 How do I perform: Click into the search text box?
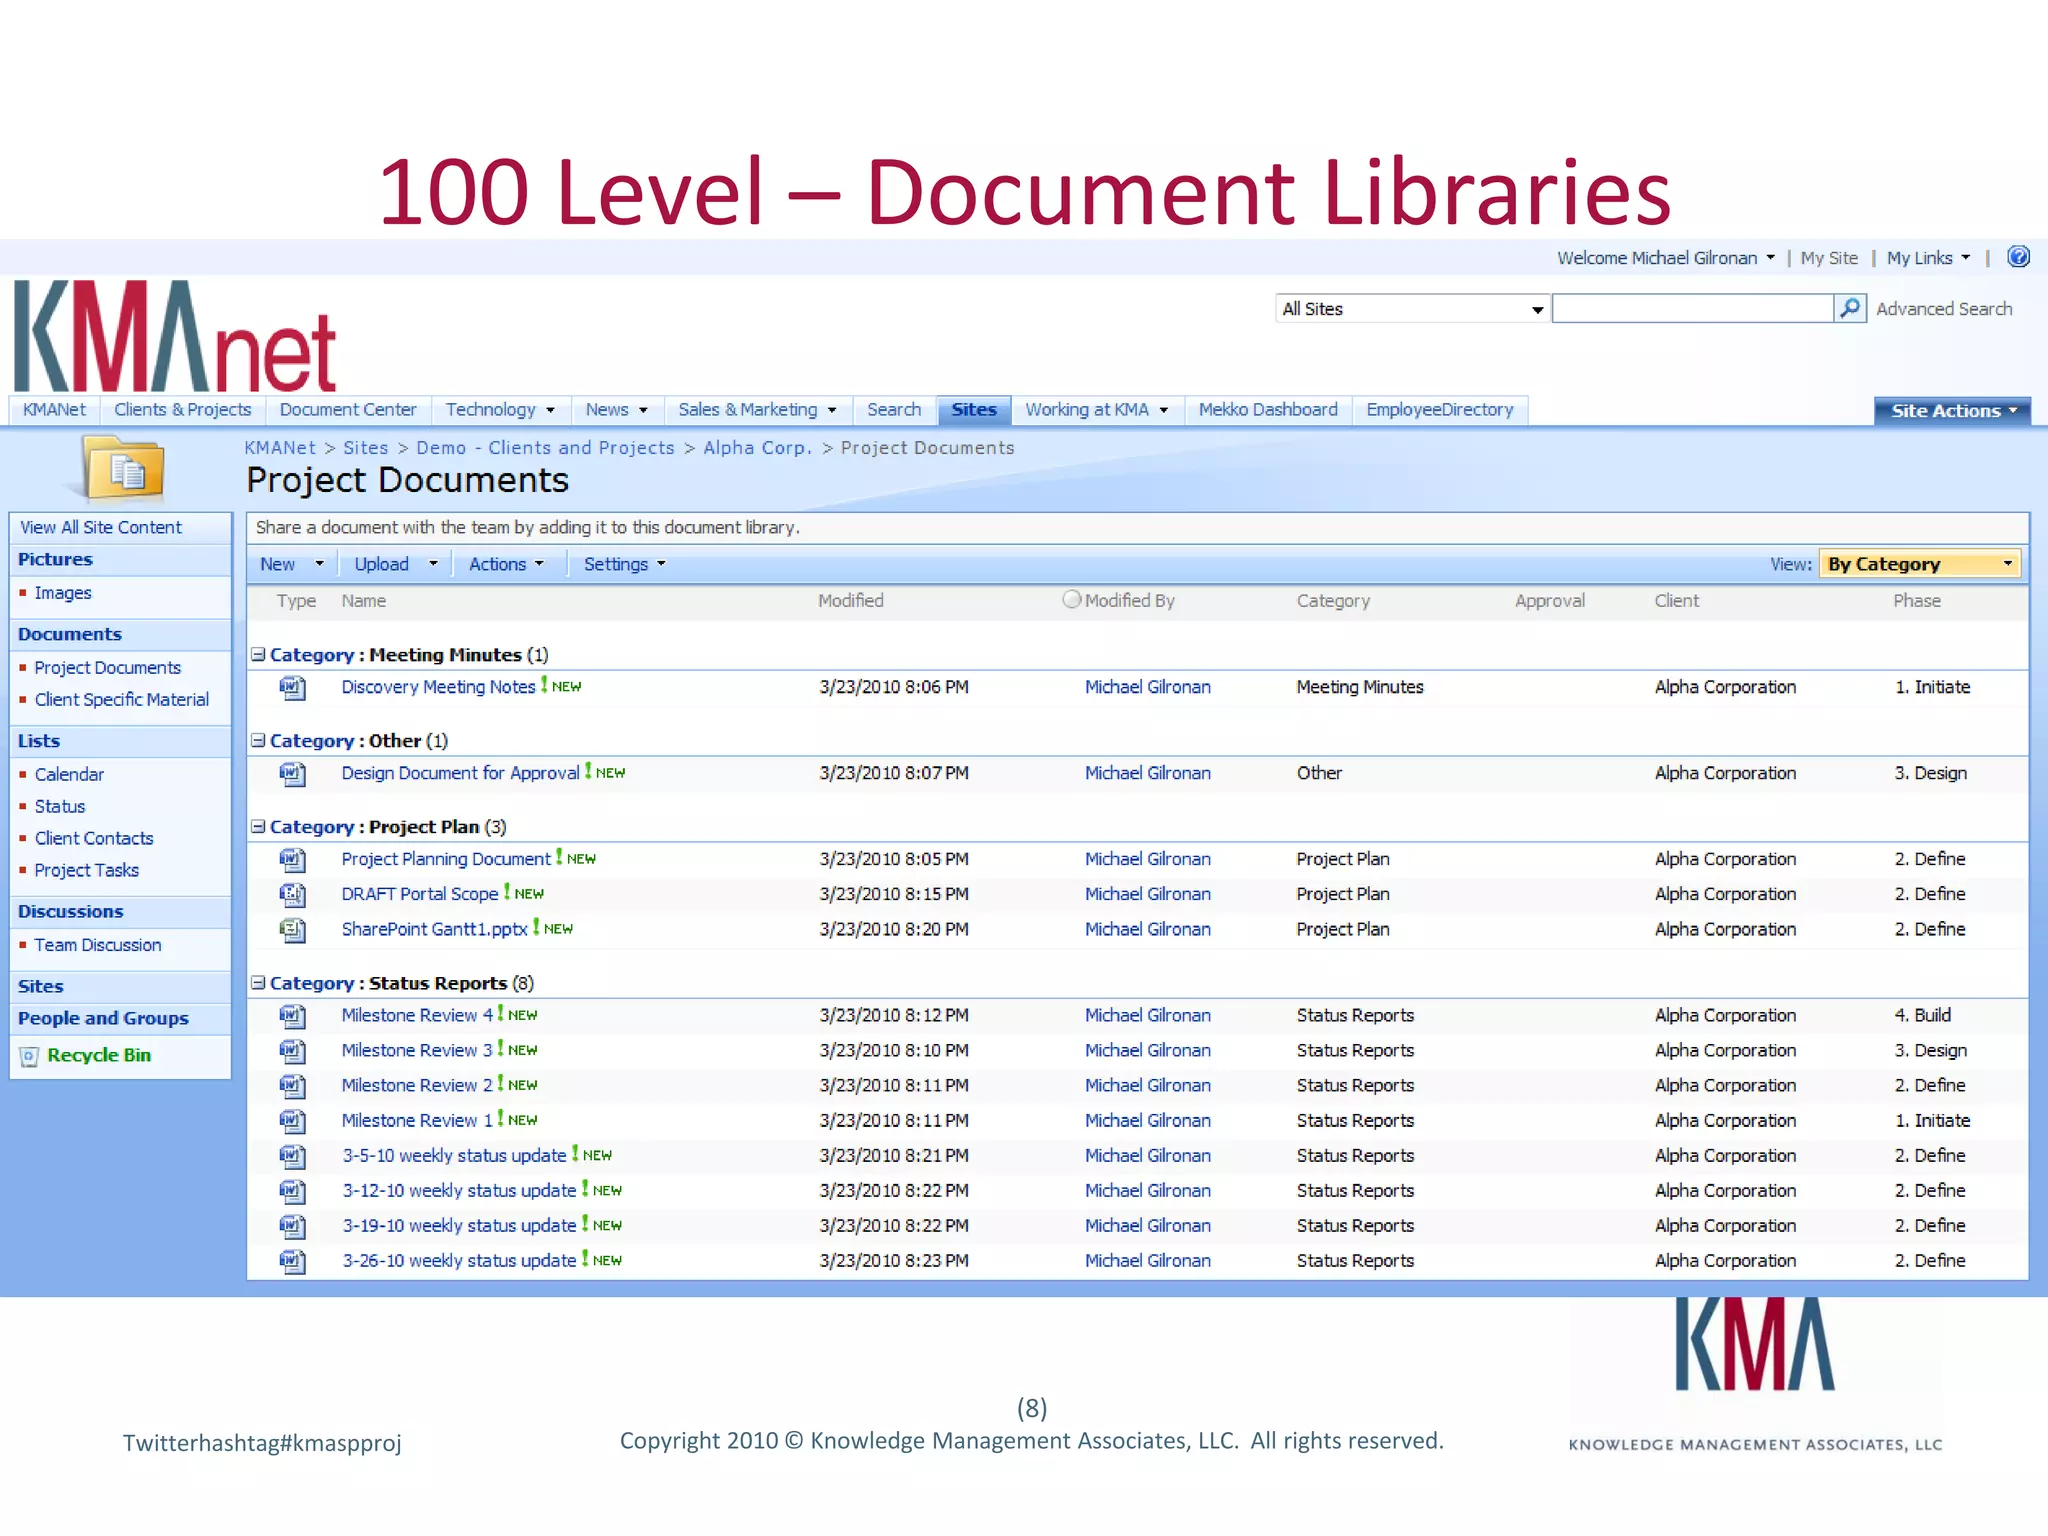[1693, 308]
